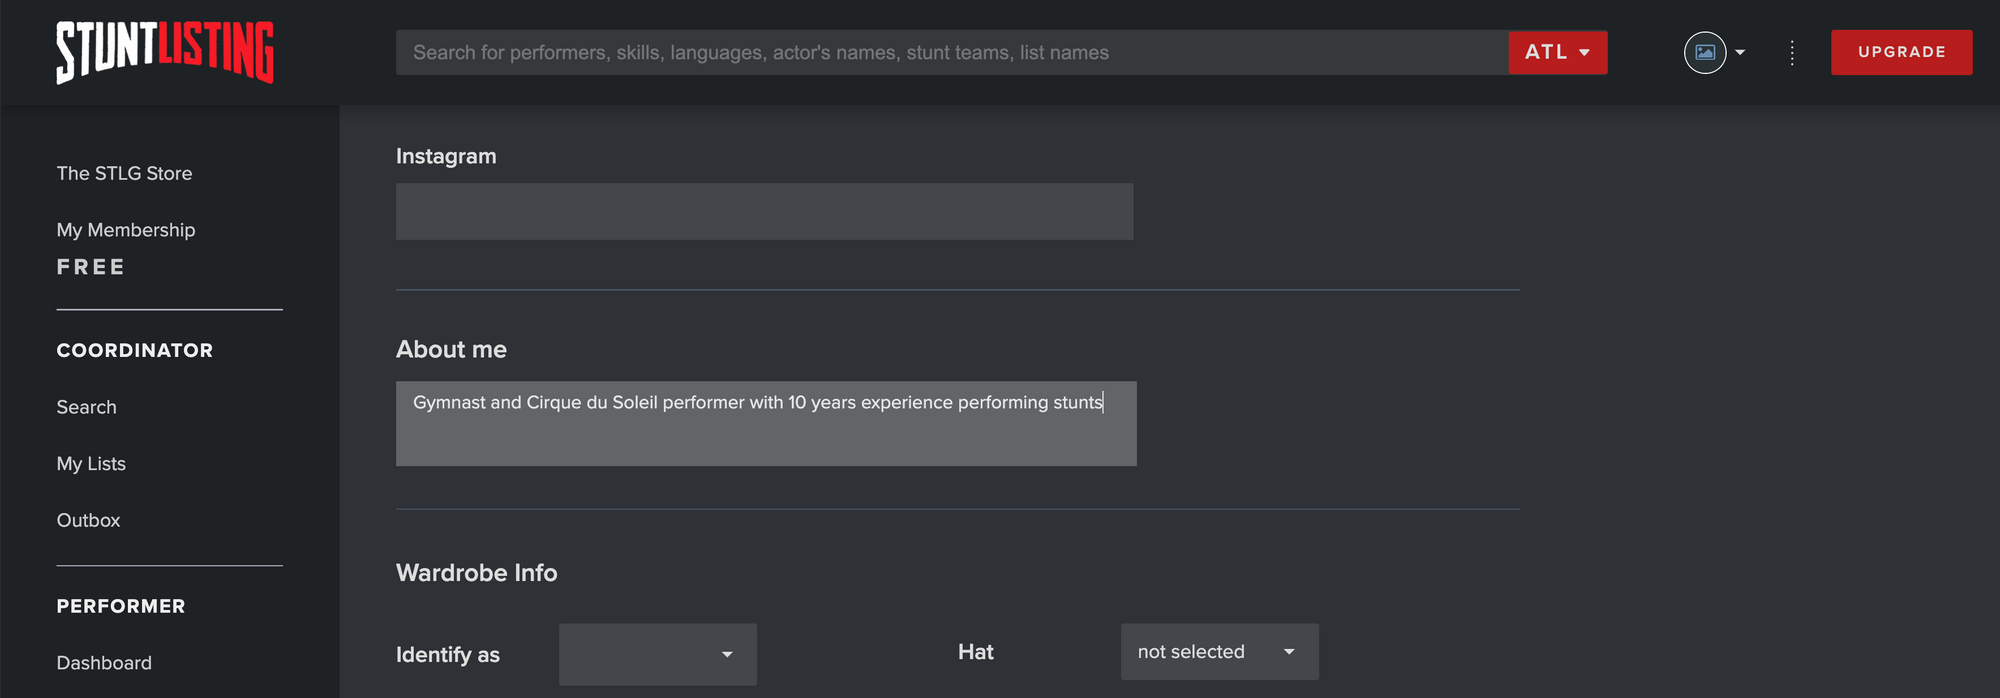Open The STLG Store link
This screenshot has width=2000, height=698.
coord(124,173)
